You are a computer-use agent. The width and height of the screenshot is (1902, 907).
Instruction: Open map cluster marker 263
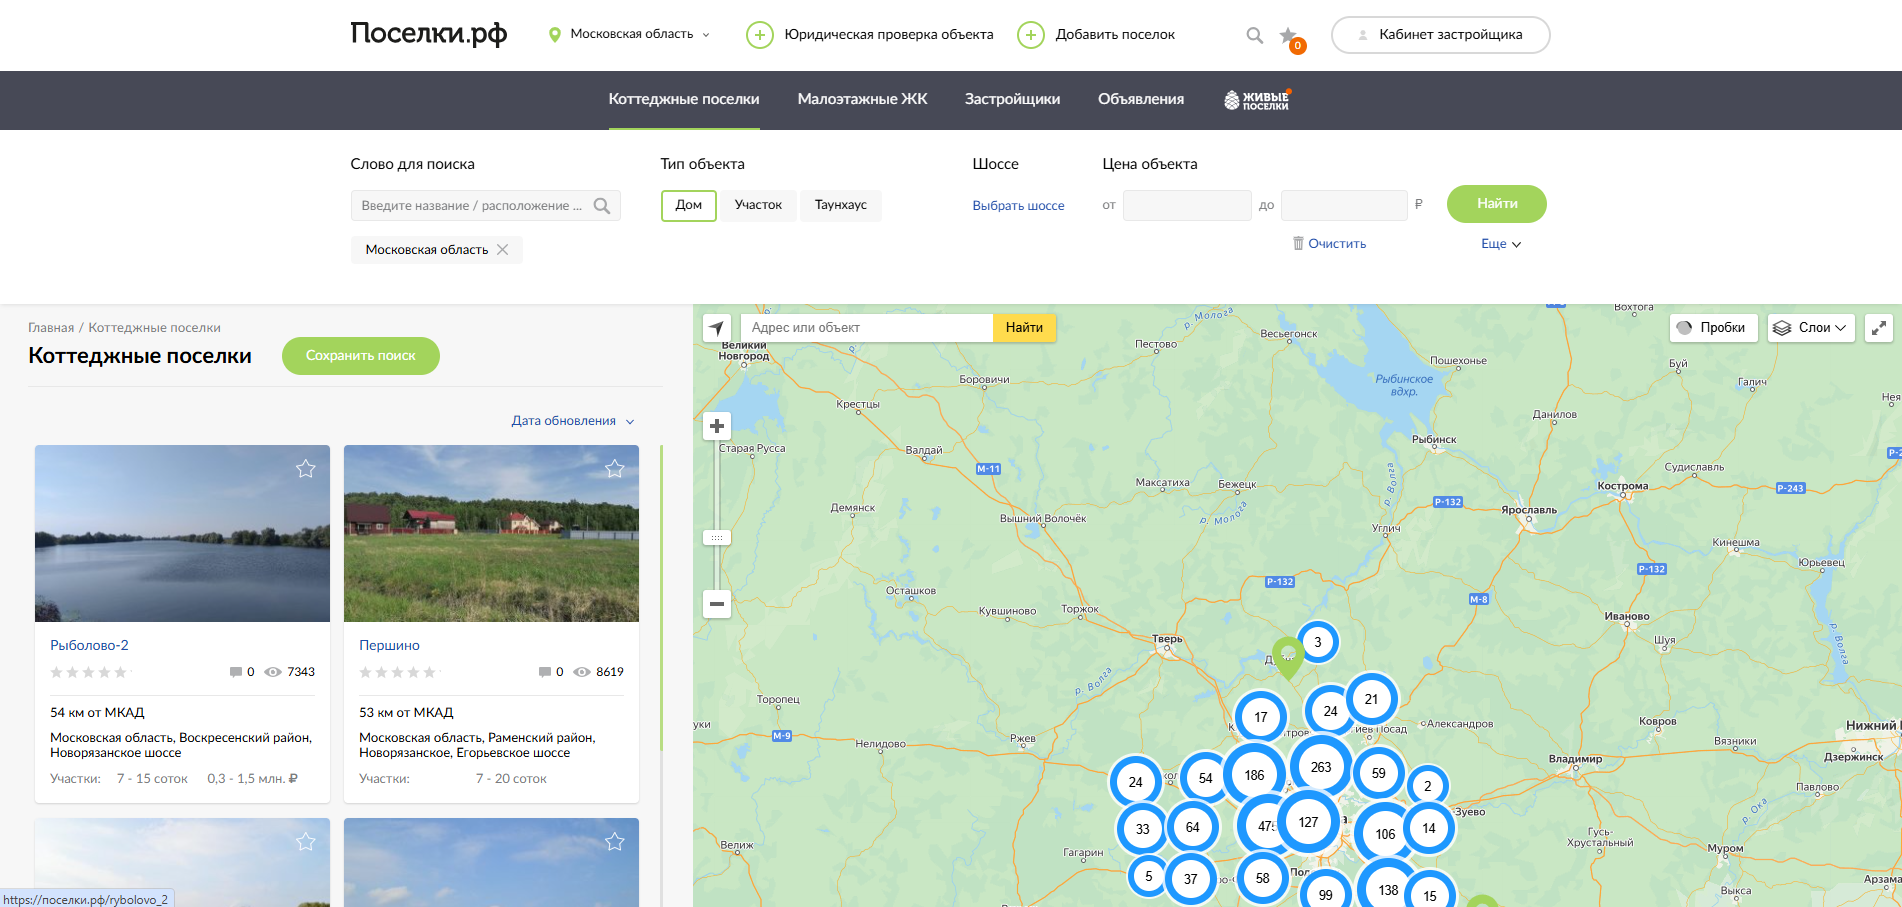(1321, 767)
